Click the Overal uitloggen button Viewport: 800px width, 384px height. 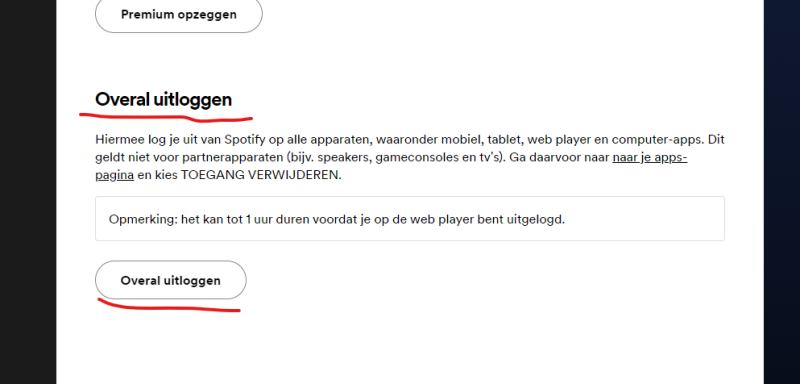click(170, 280)
